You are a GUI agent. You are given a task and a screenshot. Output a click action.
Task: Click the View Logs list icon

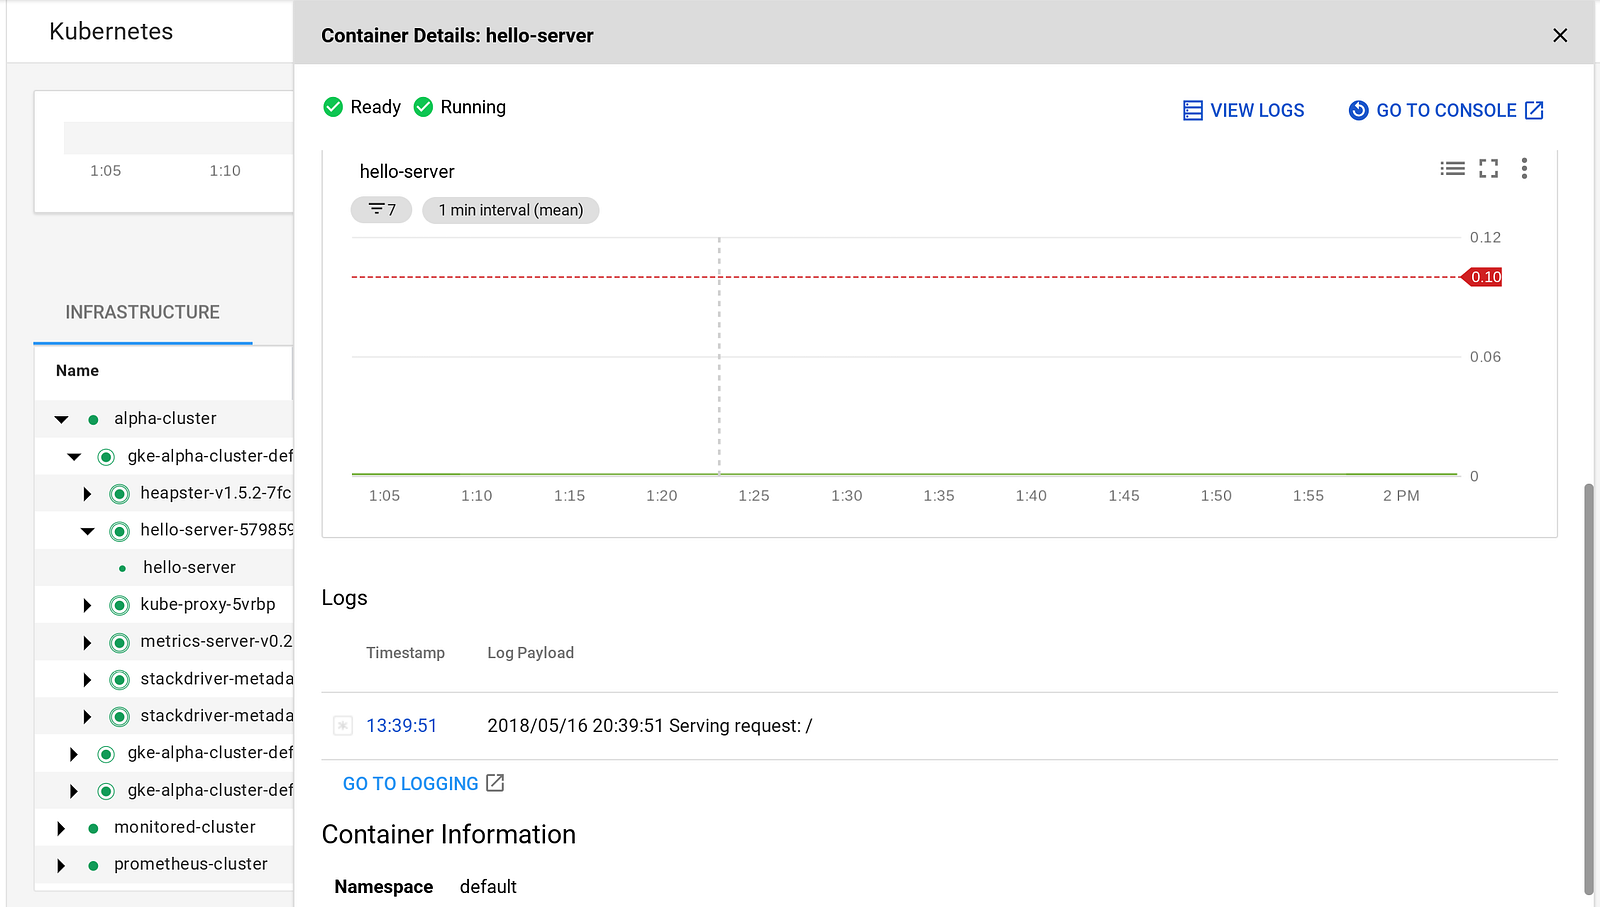[x=1192, y=111]
